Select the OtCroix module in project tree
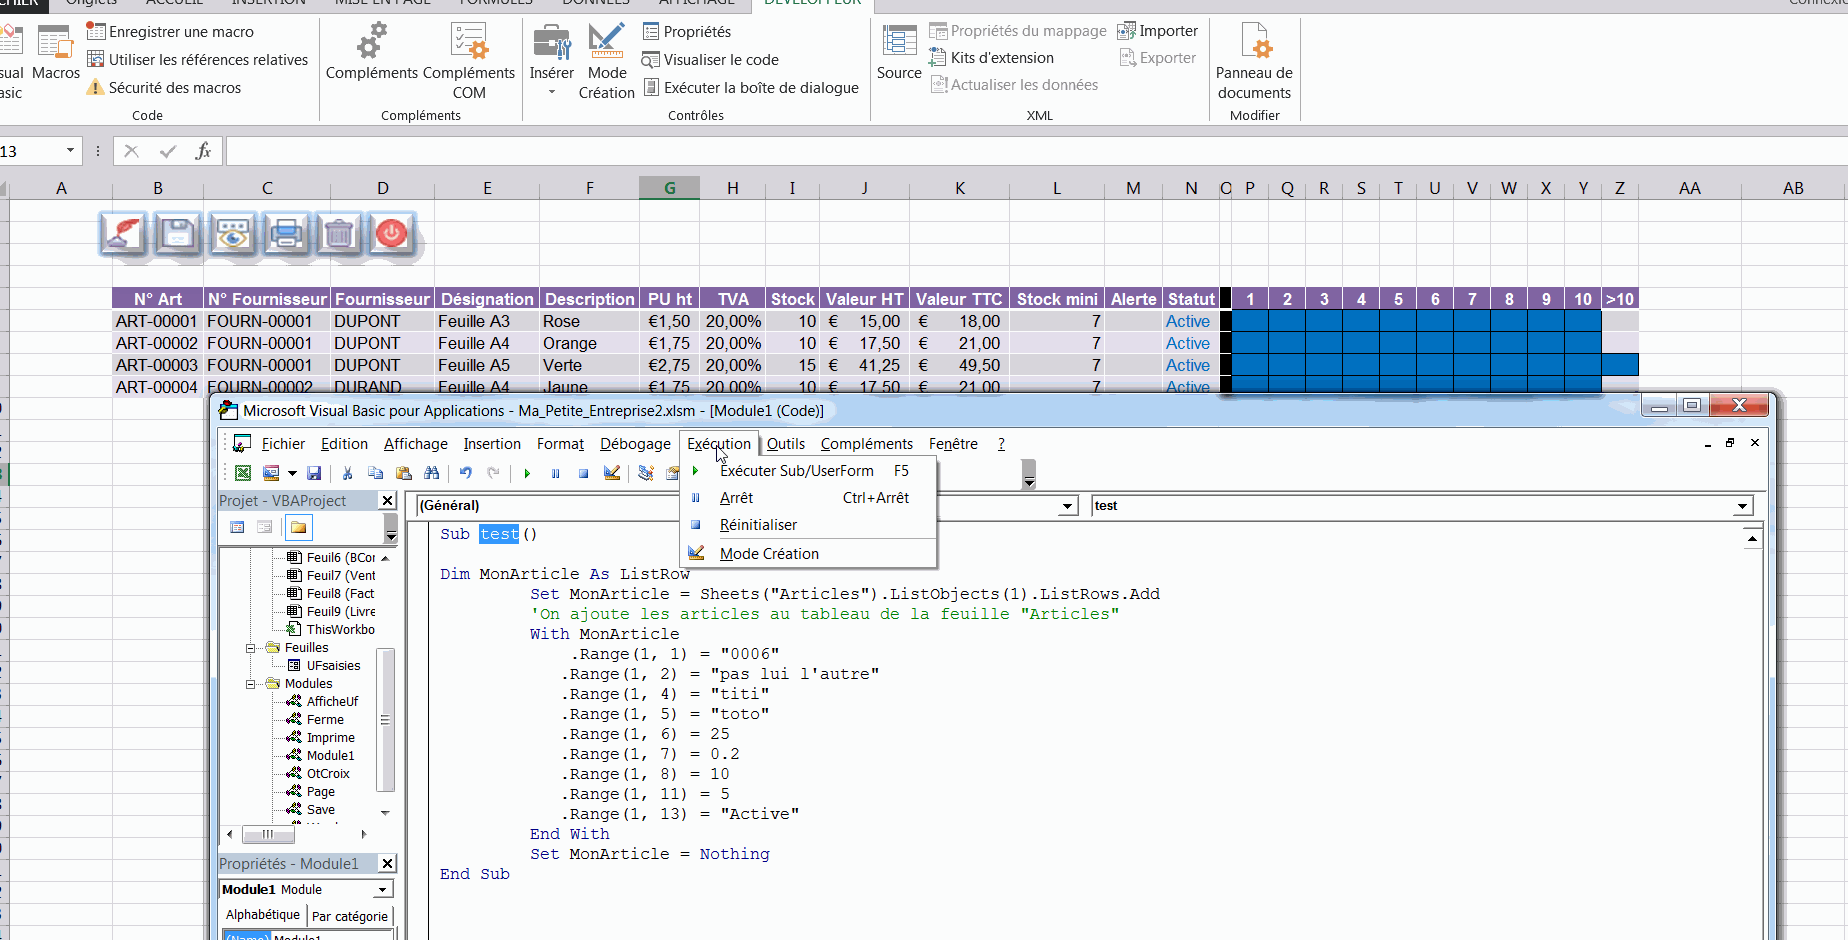 (x=328, y=774)
